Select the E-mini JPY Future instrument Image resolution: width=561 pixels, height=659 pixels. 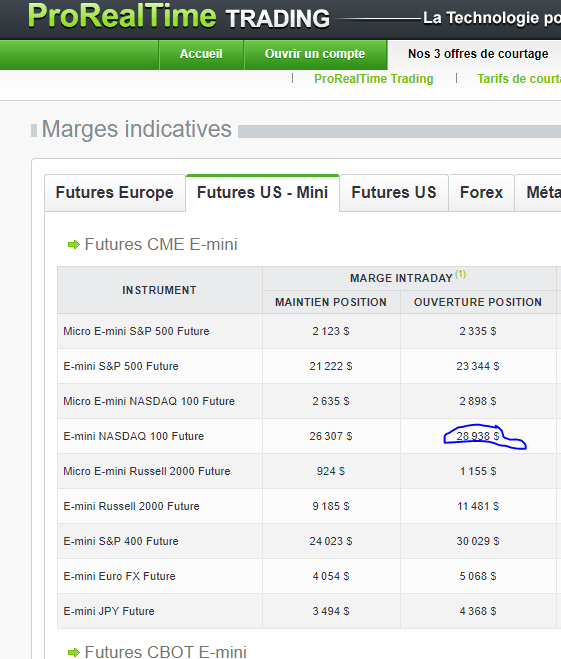[109, 611]
